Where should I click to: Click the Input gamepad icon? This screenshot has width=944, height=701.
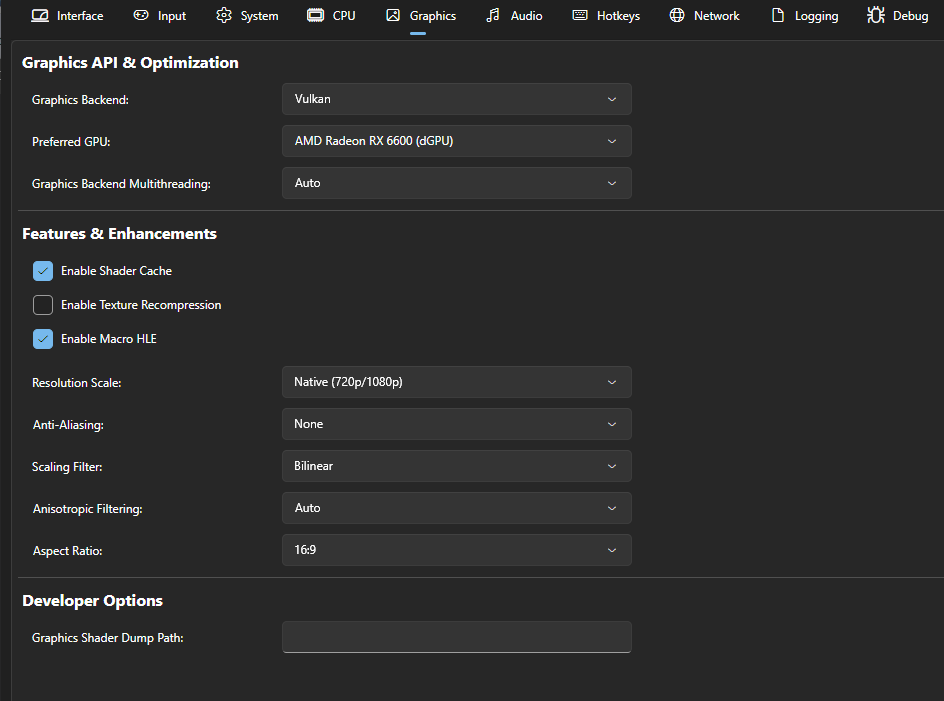(x=141, y=15)
